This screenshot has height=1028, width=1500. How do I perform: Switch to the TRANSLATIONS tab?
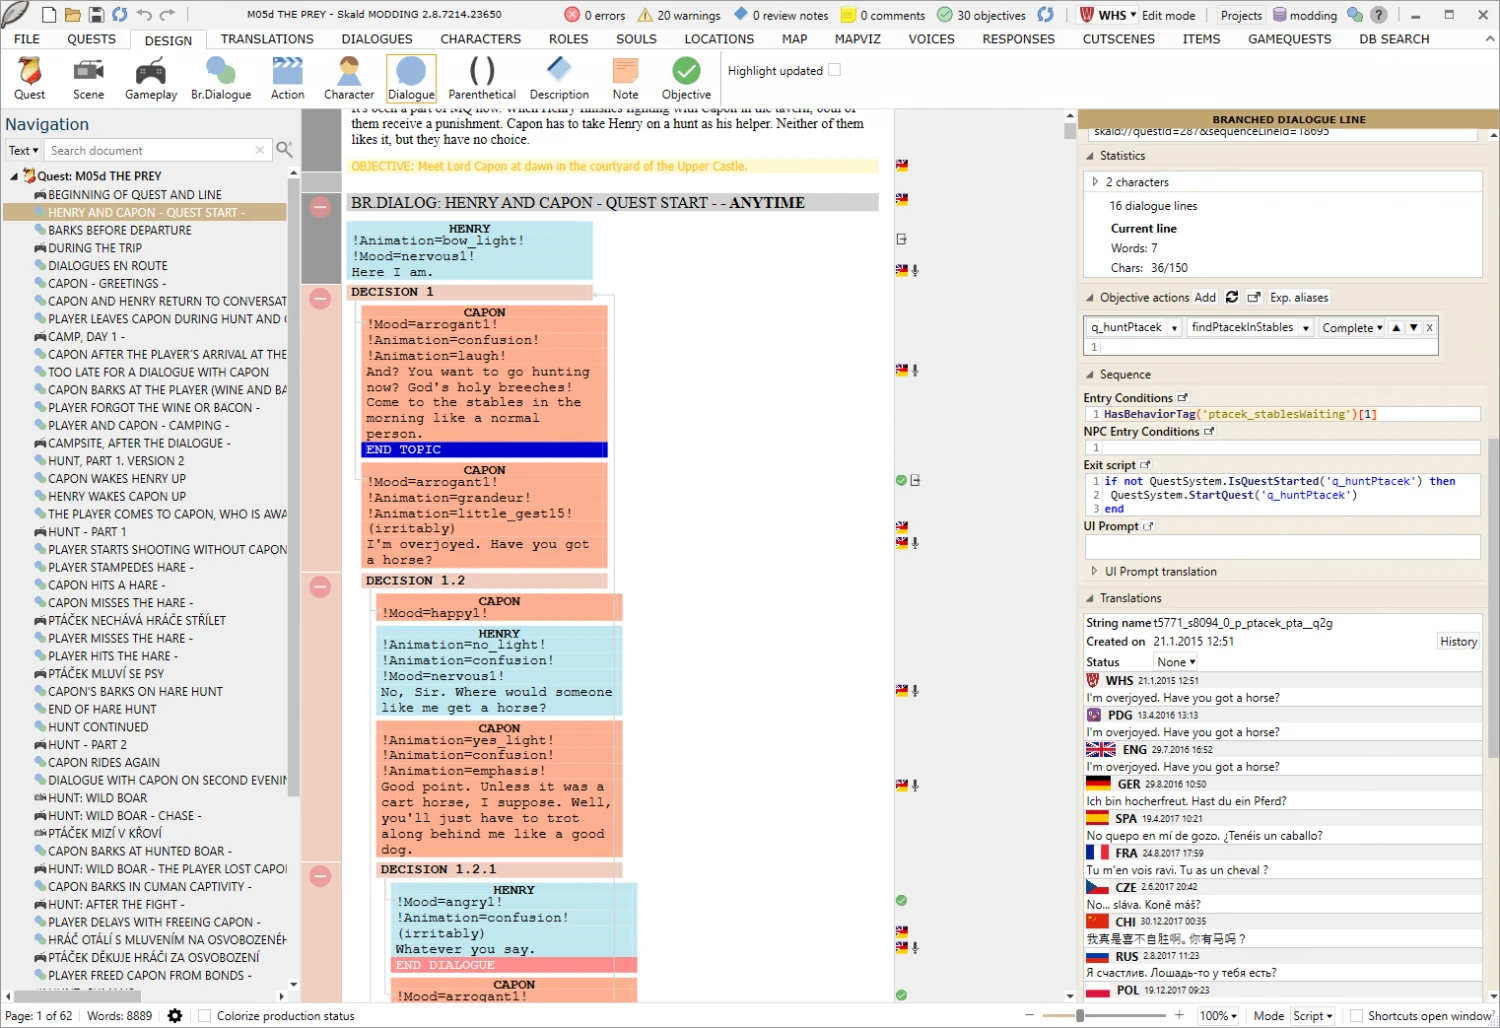[x=267, y=39]
